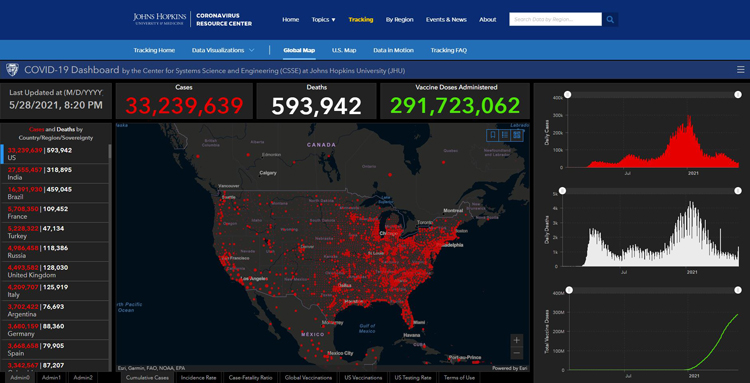Open the By Region menu item

[x=399, y=20]
